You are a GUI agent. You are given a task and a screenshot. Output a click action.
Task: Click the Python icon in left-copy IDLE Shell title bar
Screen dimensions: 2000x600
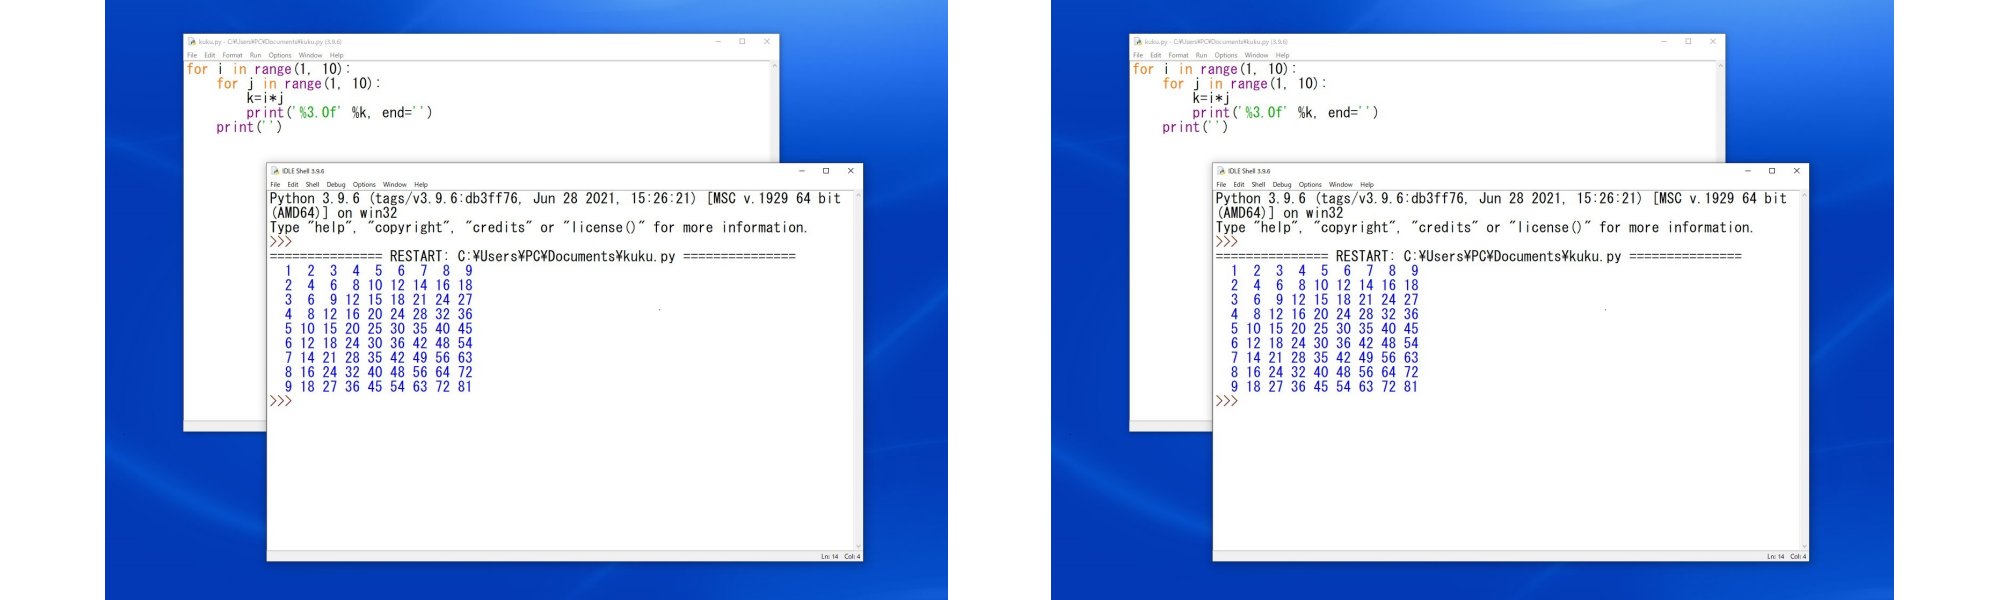tap(276, 171)
